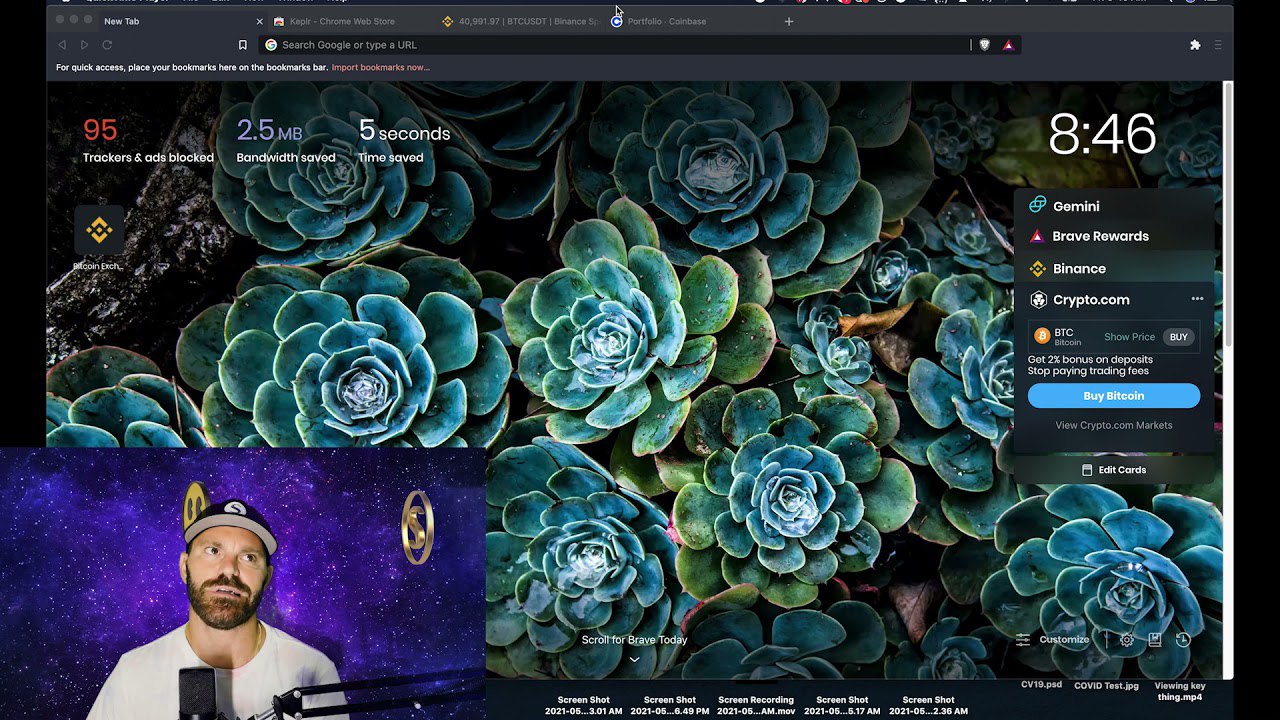Viewport: 1280px width, 720px height.
Task: Open bookmarks icon at bottom right
Action: point(1155,640)
